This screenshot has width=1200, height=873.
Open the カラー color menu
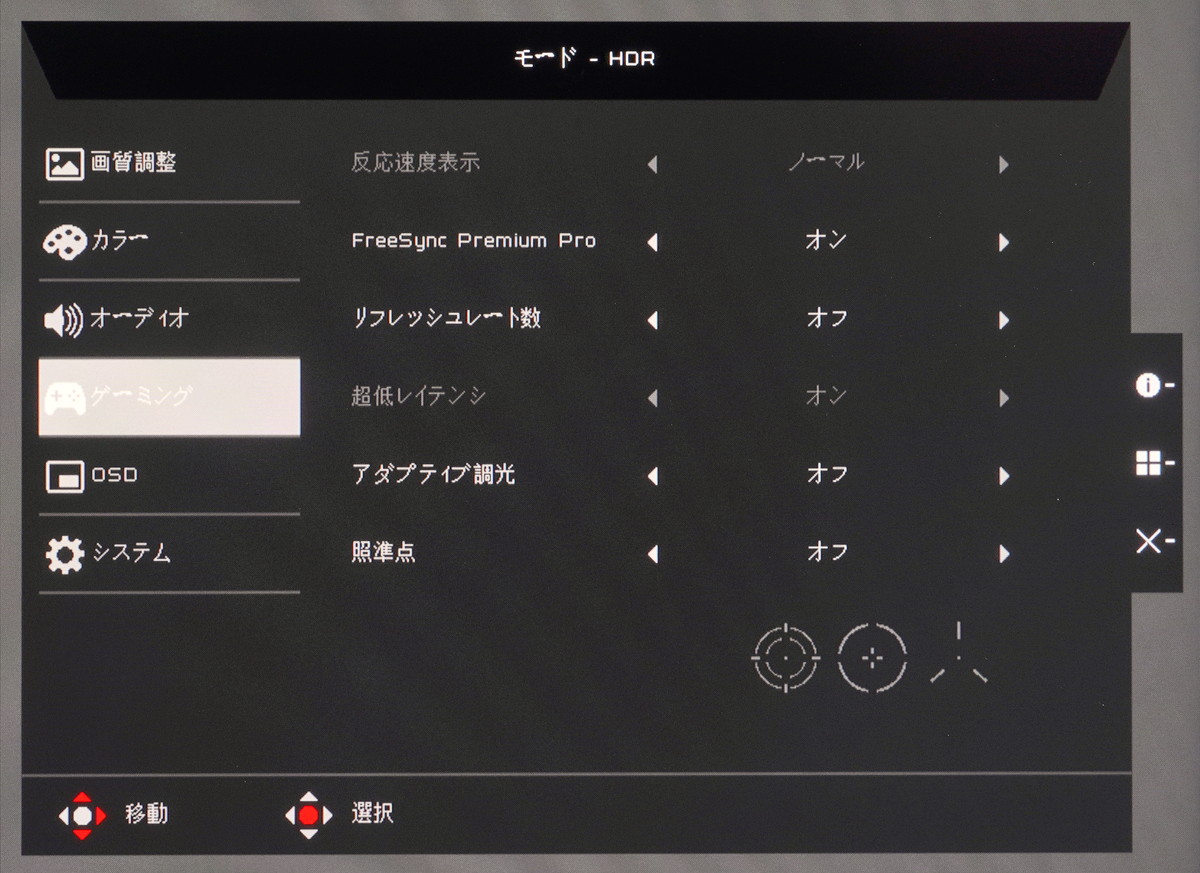(x=169, y=241)
